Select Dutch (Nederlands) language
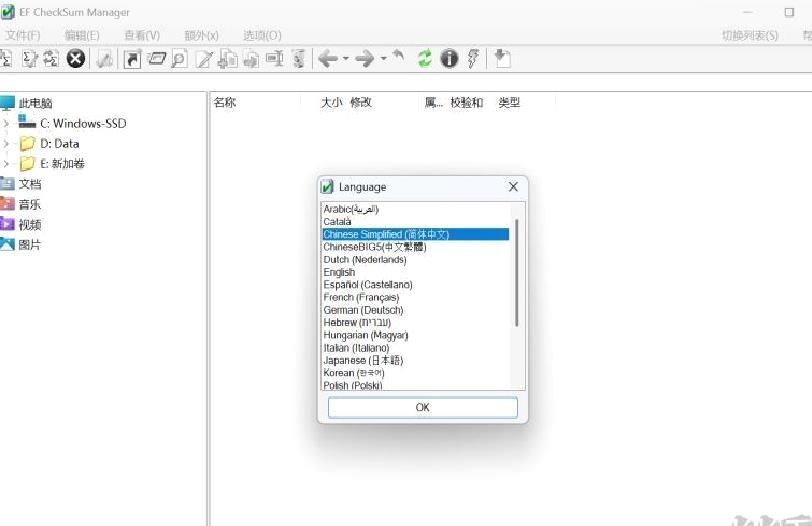 pyautogui.click(x=415, y=259)
